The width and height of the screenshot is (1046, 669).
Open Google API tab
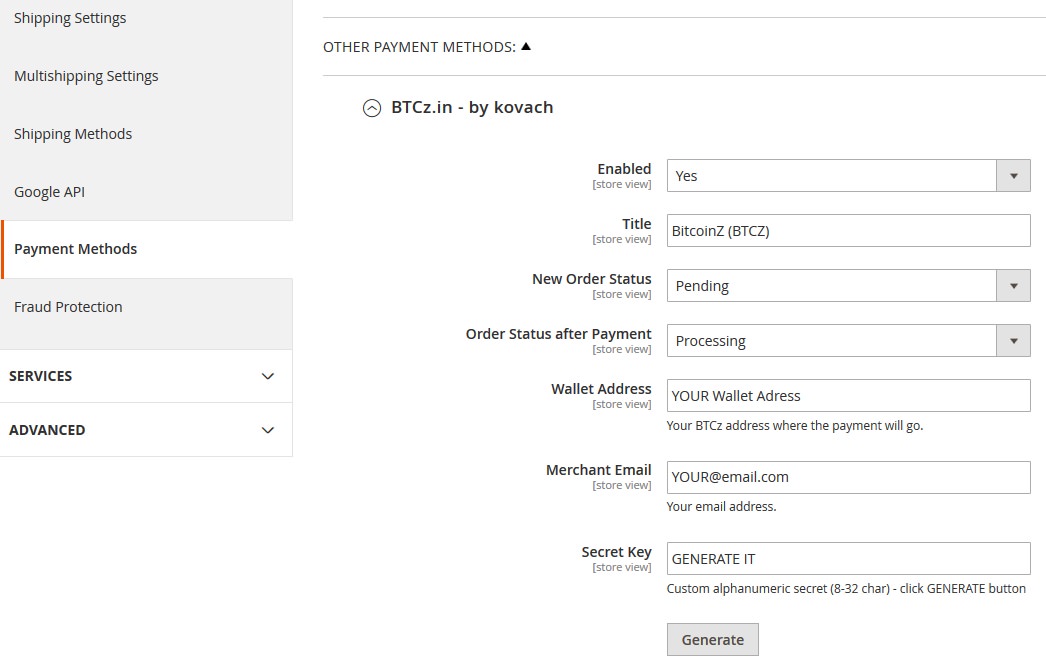point(146,192)
